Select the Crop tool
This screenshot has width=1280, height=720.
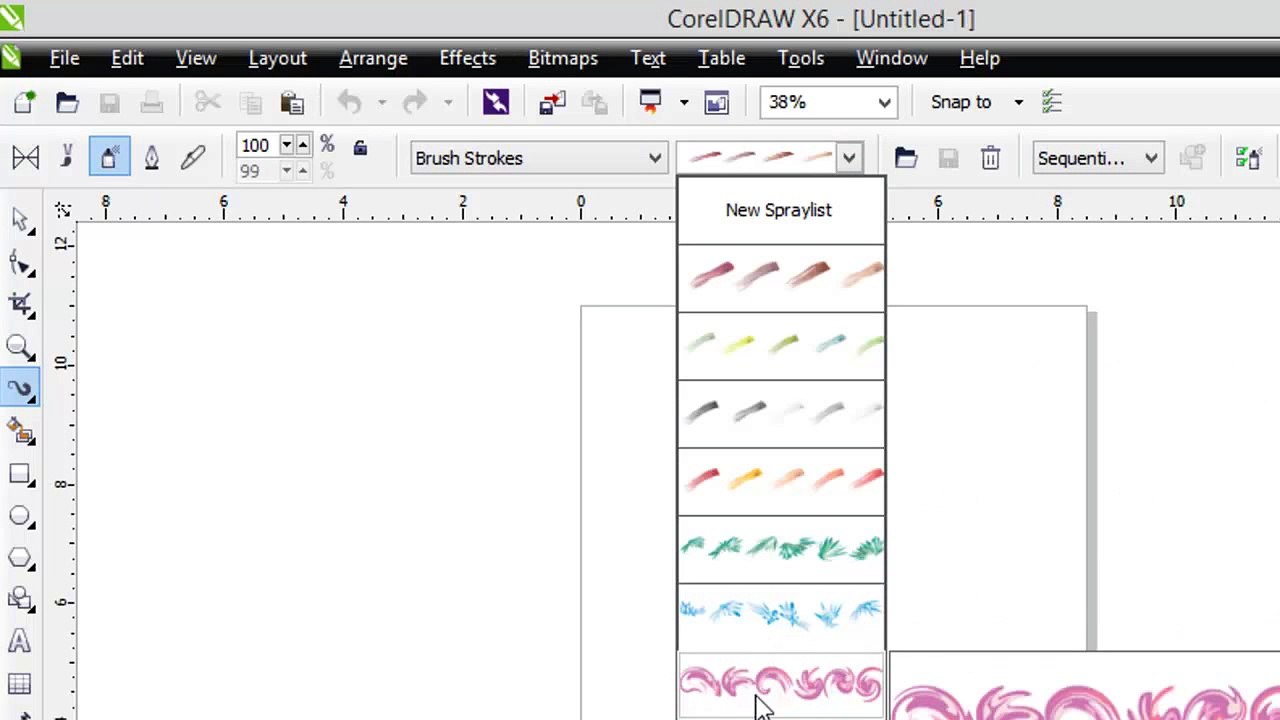click(20, 305)
